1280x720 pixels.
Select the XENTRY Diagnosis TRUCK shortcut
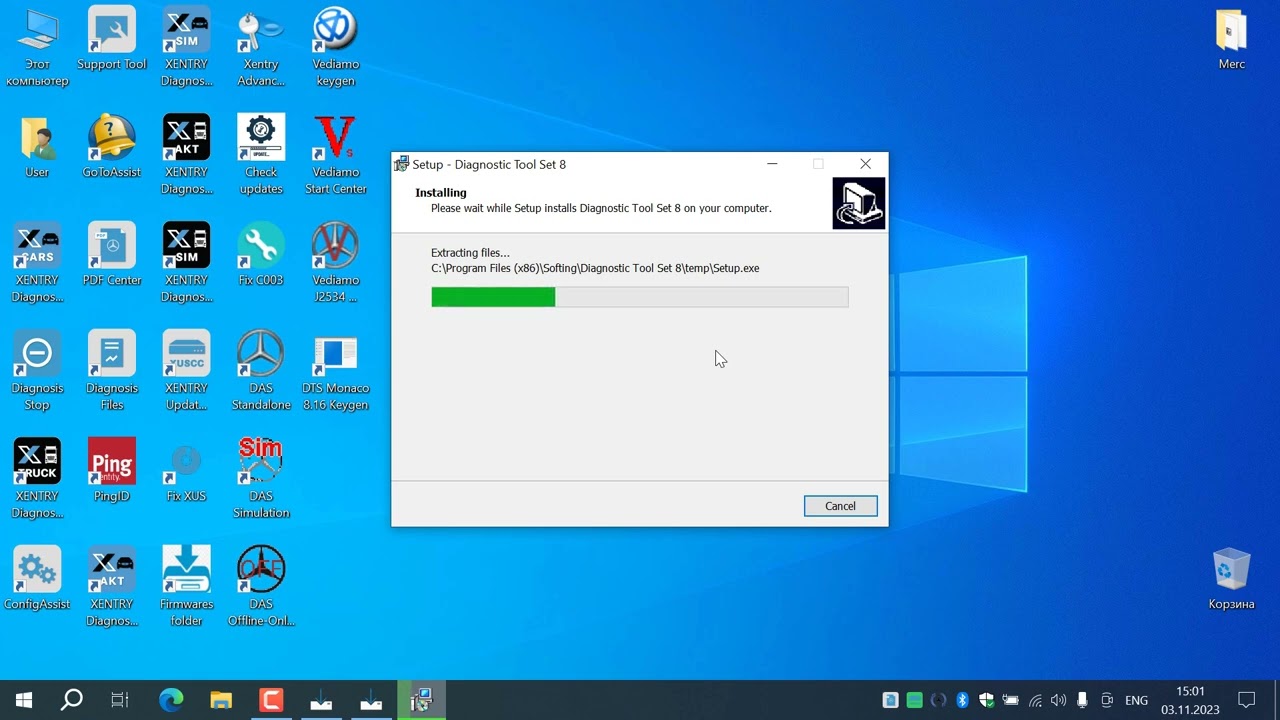pos(37,479)
